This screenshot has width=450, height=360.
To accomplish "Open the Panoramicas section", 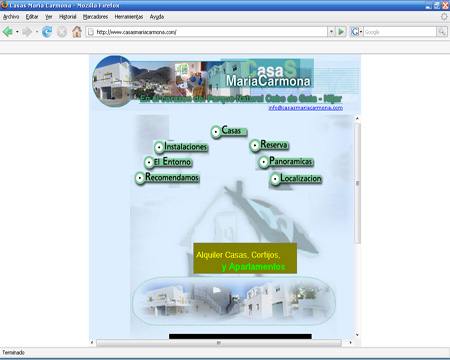I will [286, 162].
